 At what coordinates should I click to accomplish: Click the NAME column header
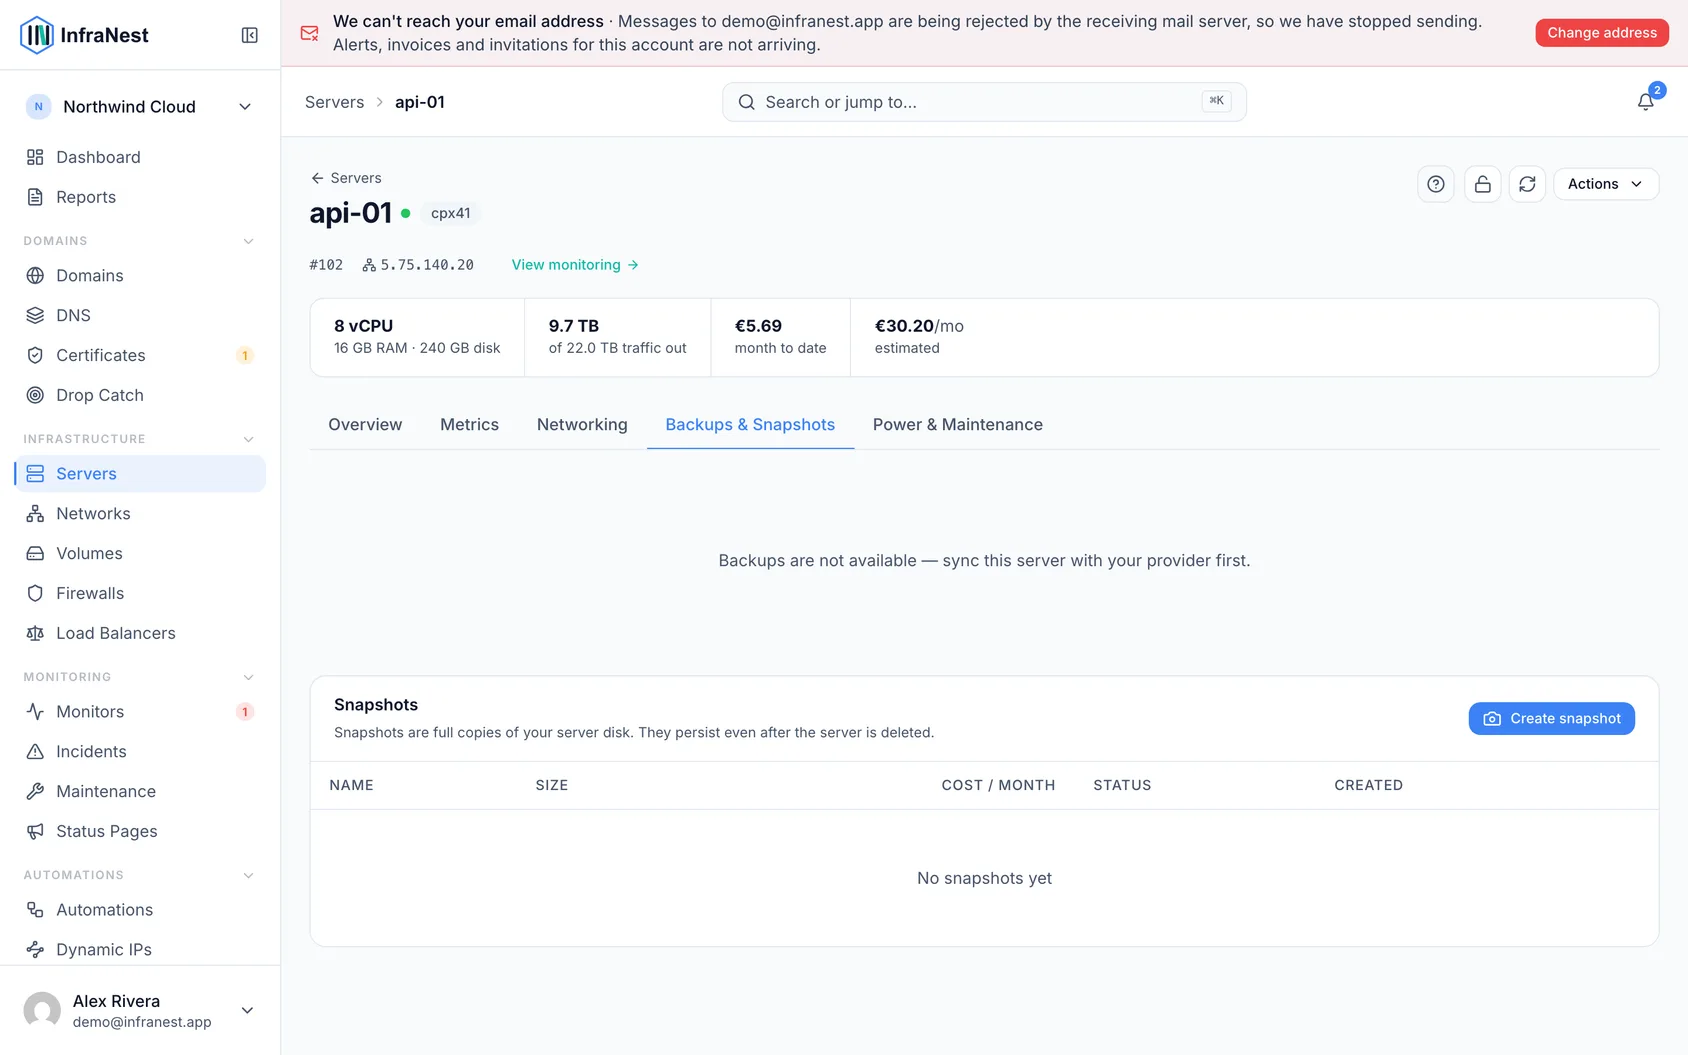click(351, 785)
